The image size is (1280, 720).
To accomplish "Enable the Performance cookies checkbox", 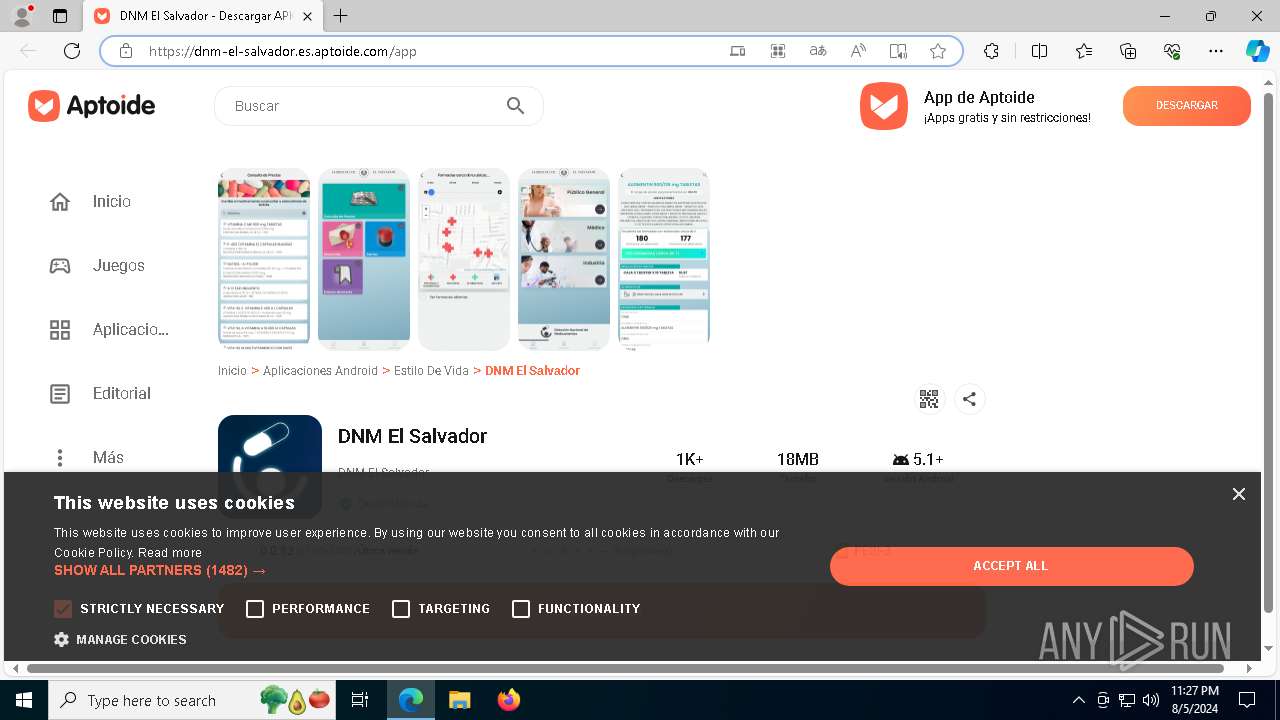I will [255, 609].
